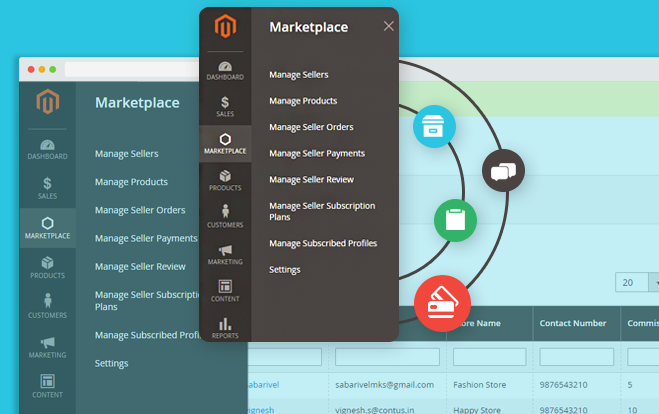Image resolution: width=659 pixels, height=414 pixels.
Task: Close the front Marketplace panel
Action: (x=389, y=26)
